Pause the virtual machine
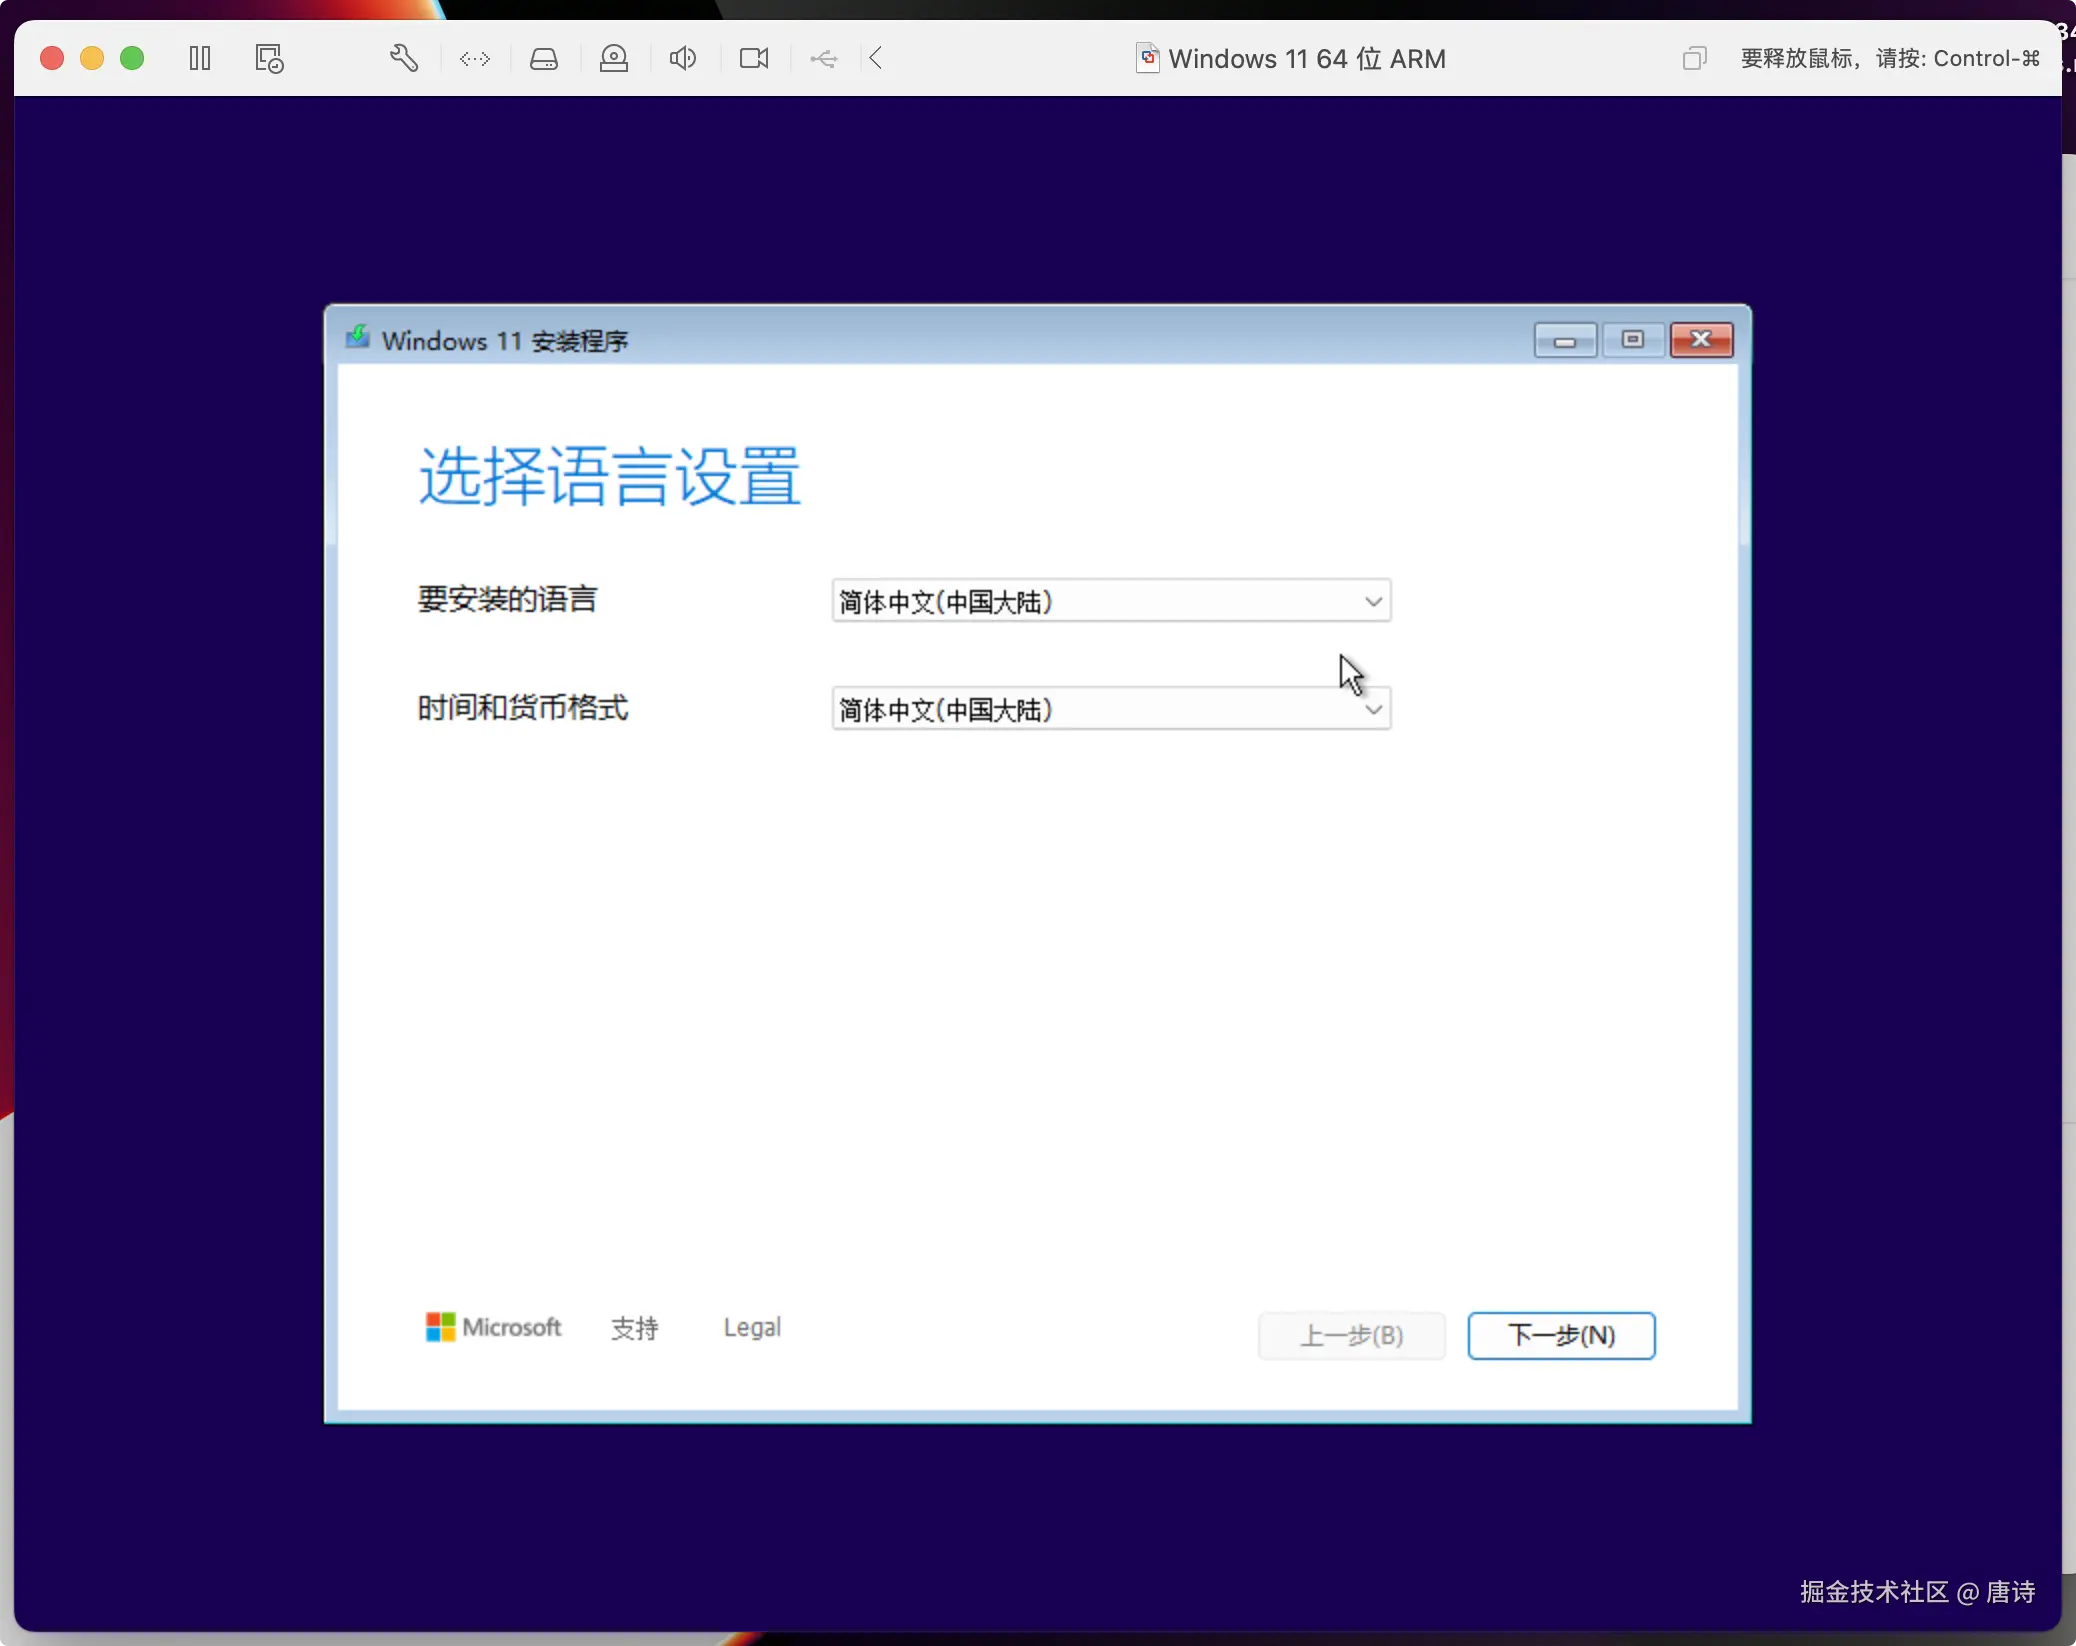Image resolution: width=2076 pixels, height=1646 pixels. coord(200,58)
